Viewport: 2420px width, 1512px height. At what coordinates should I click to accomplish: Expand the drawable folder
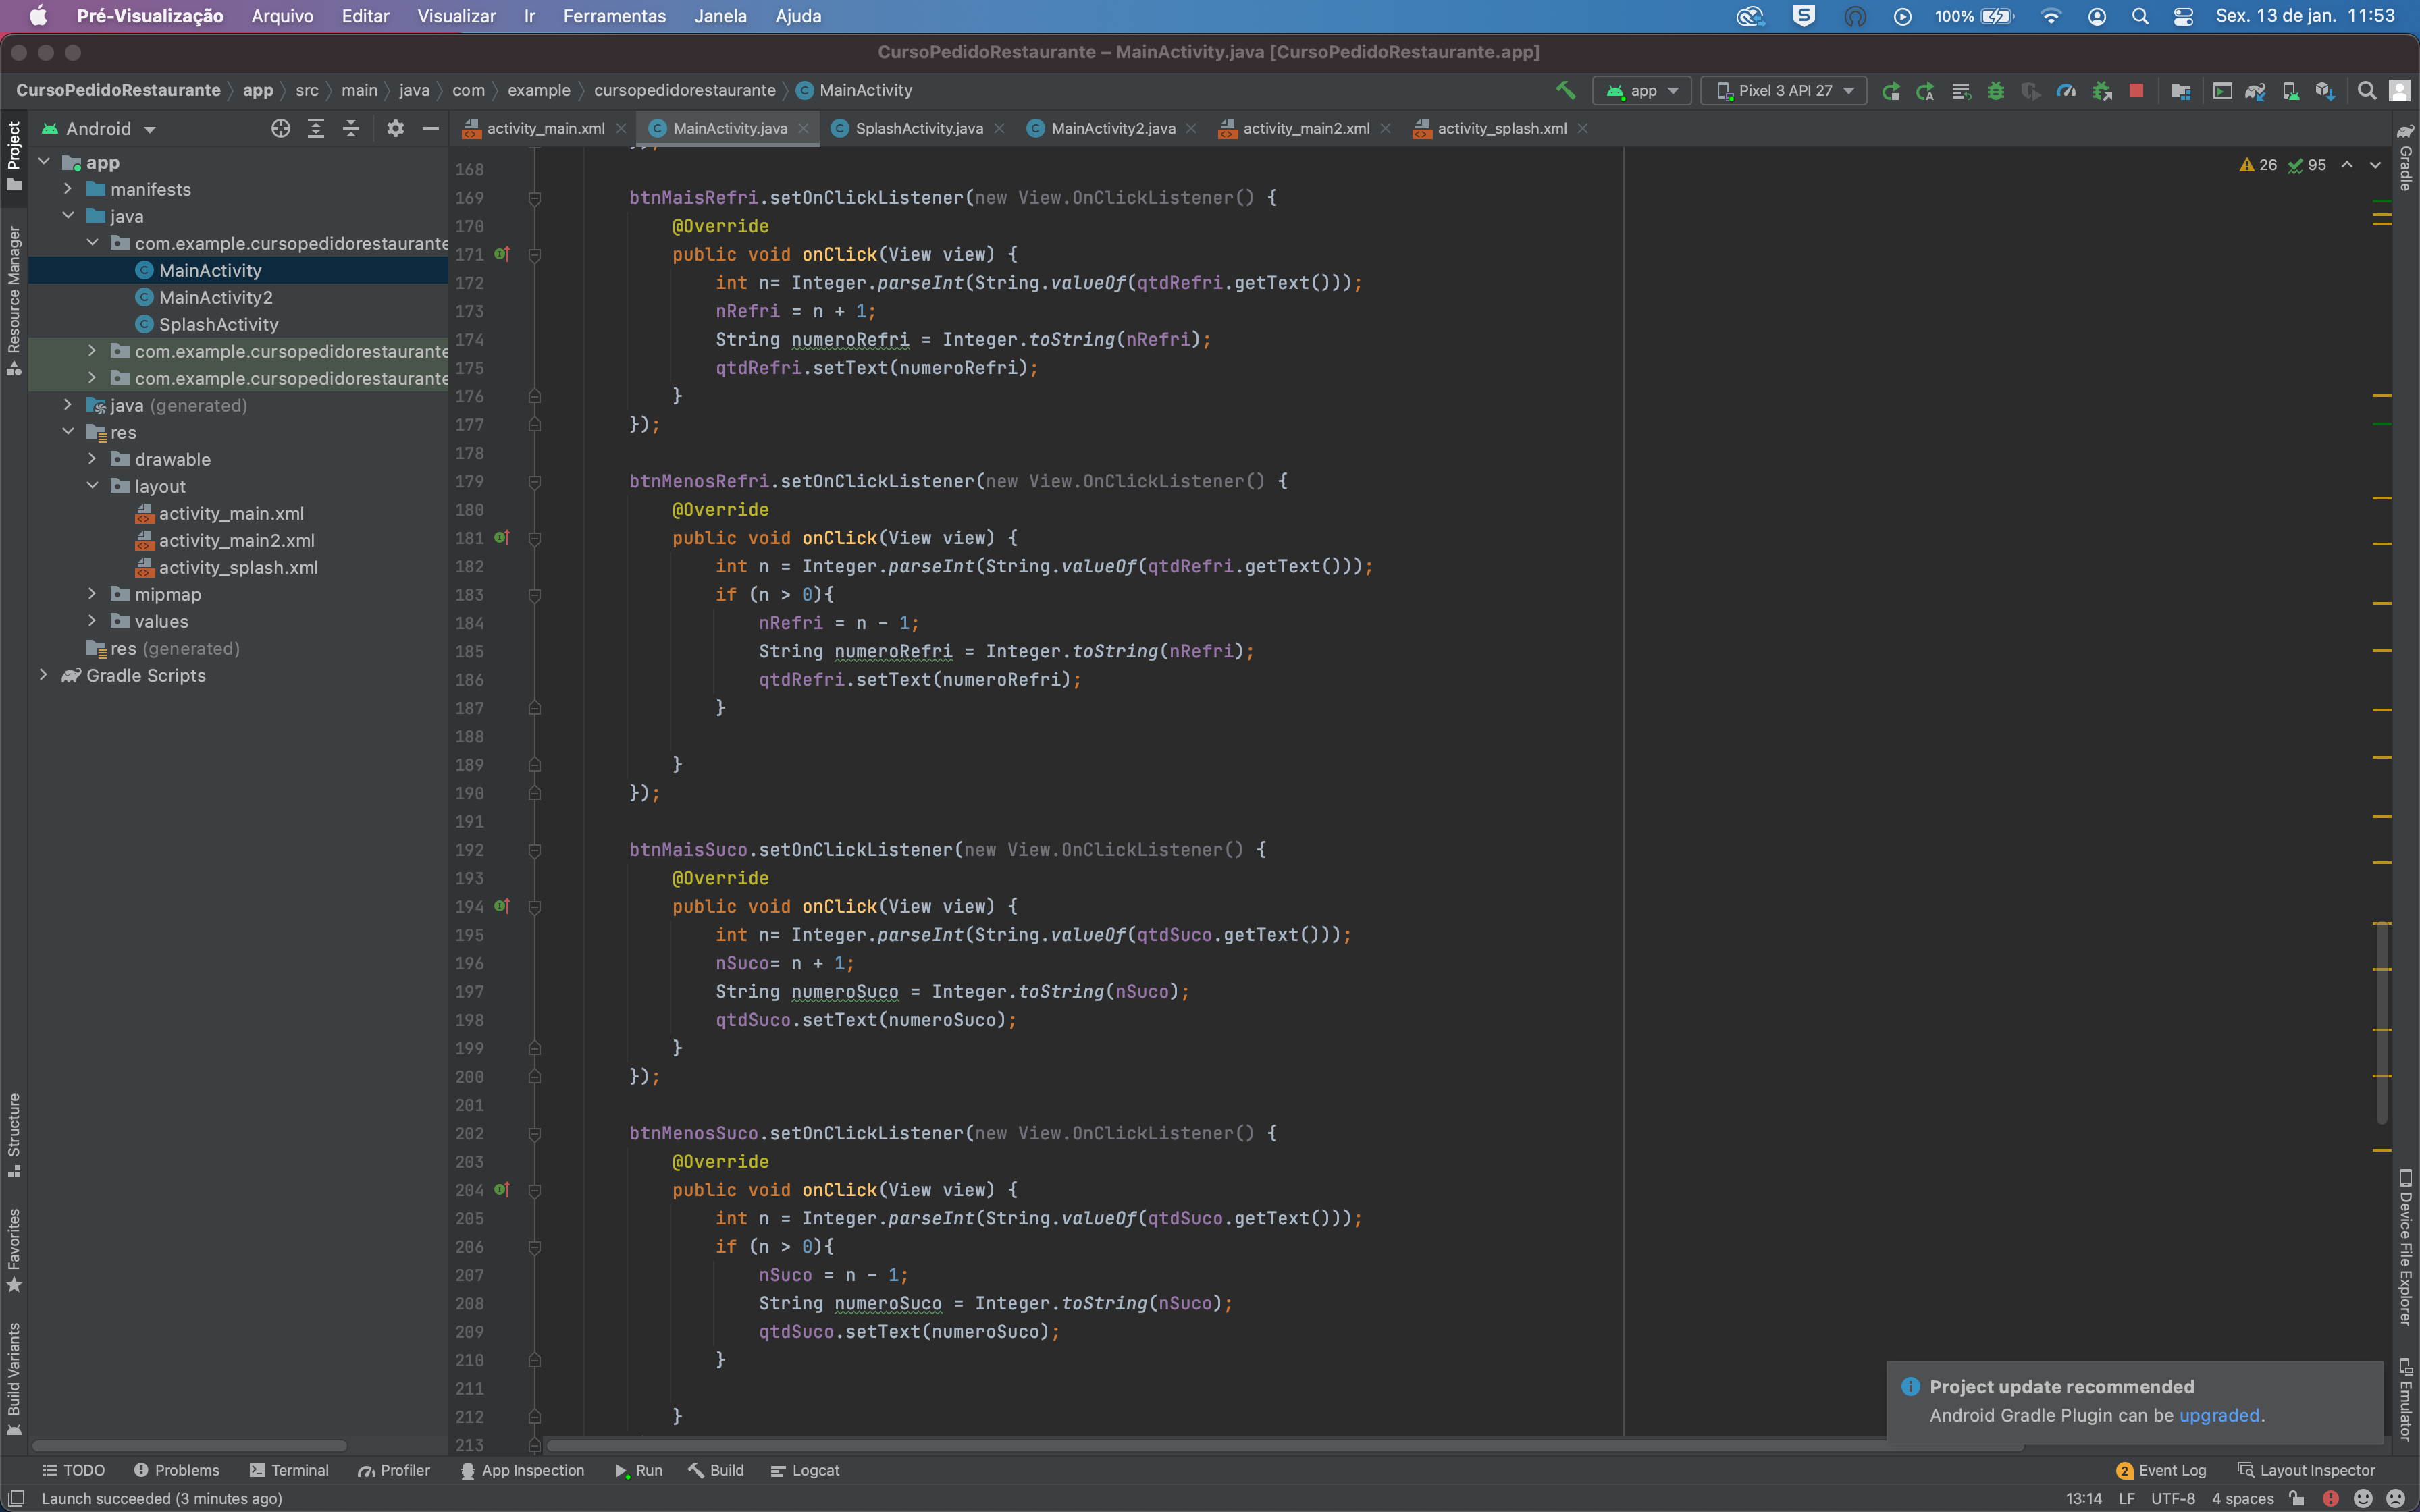coord(92,459)
